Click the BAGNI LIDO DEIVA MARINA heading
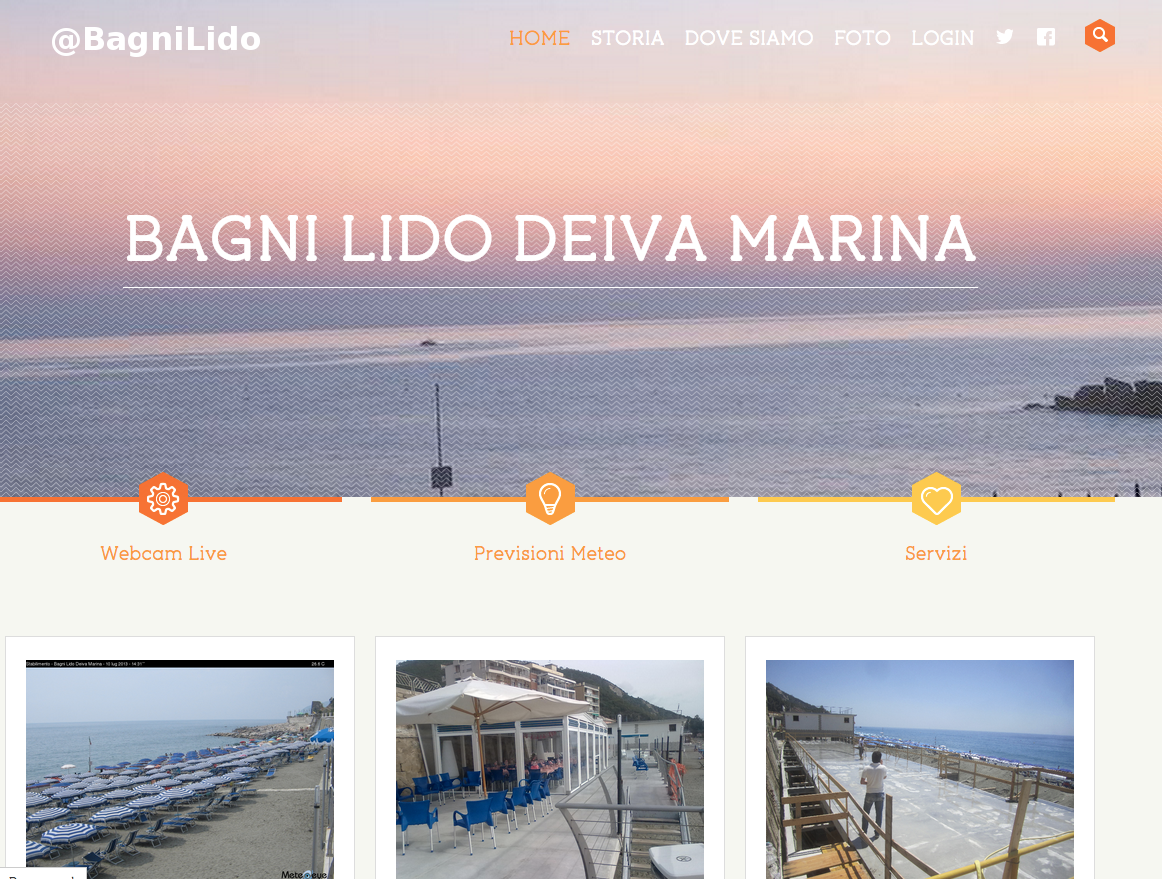 point(551,239)
